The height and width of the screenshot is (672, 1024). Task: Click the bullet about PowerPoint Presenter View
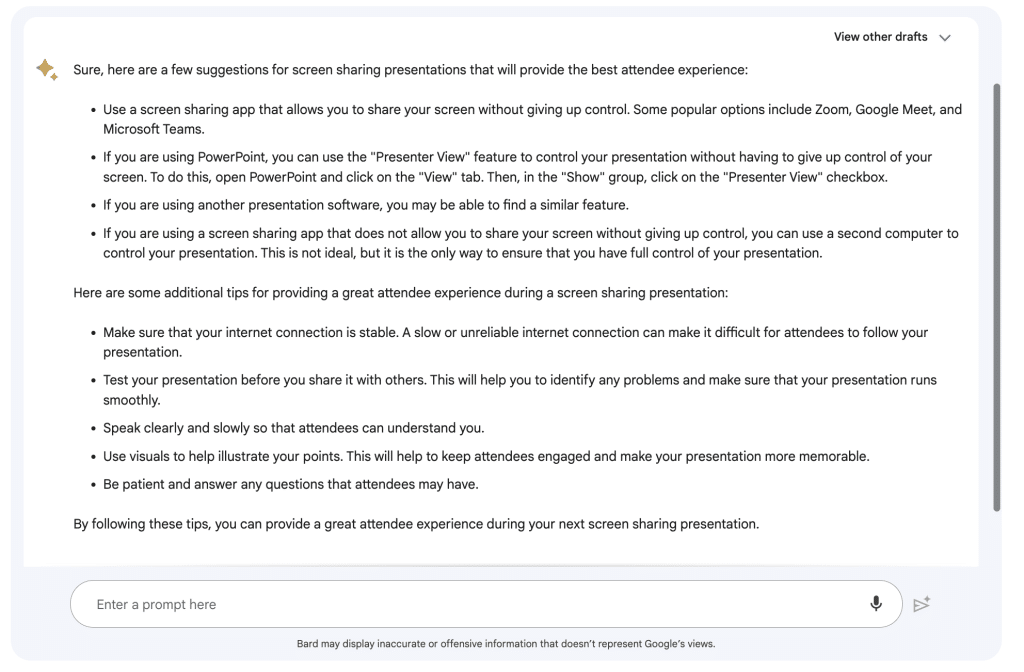click(x=517, y=167)
